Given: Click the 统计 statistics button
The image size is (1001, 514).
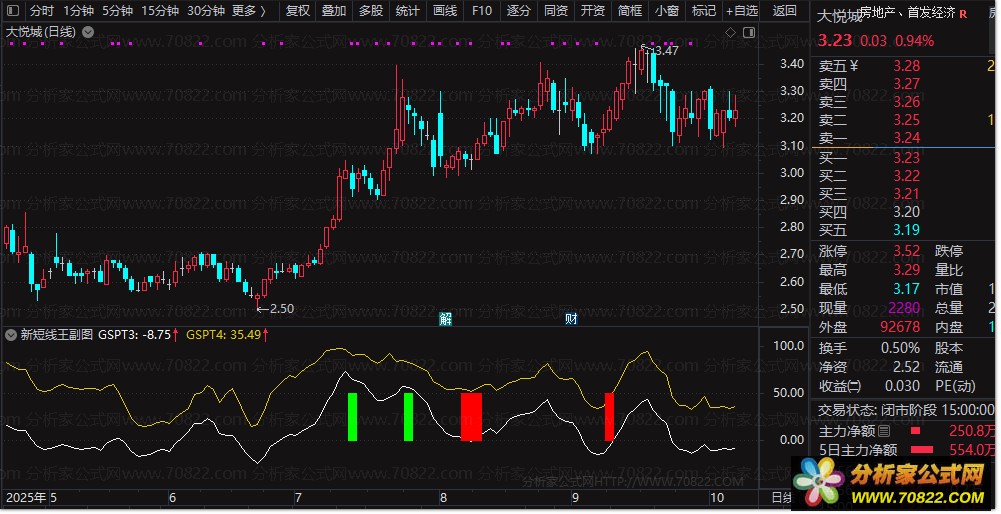Looking at the screenshot, I should point(408,10).
